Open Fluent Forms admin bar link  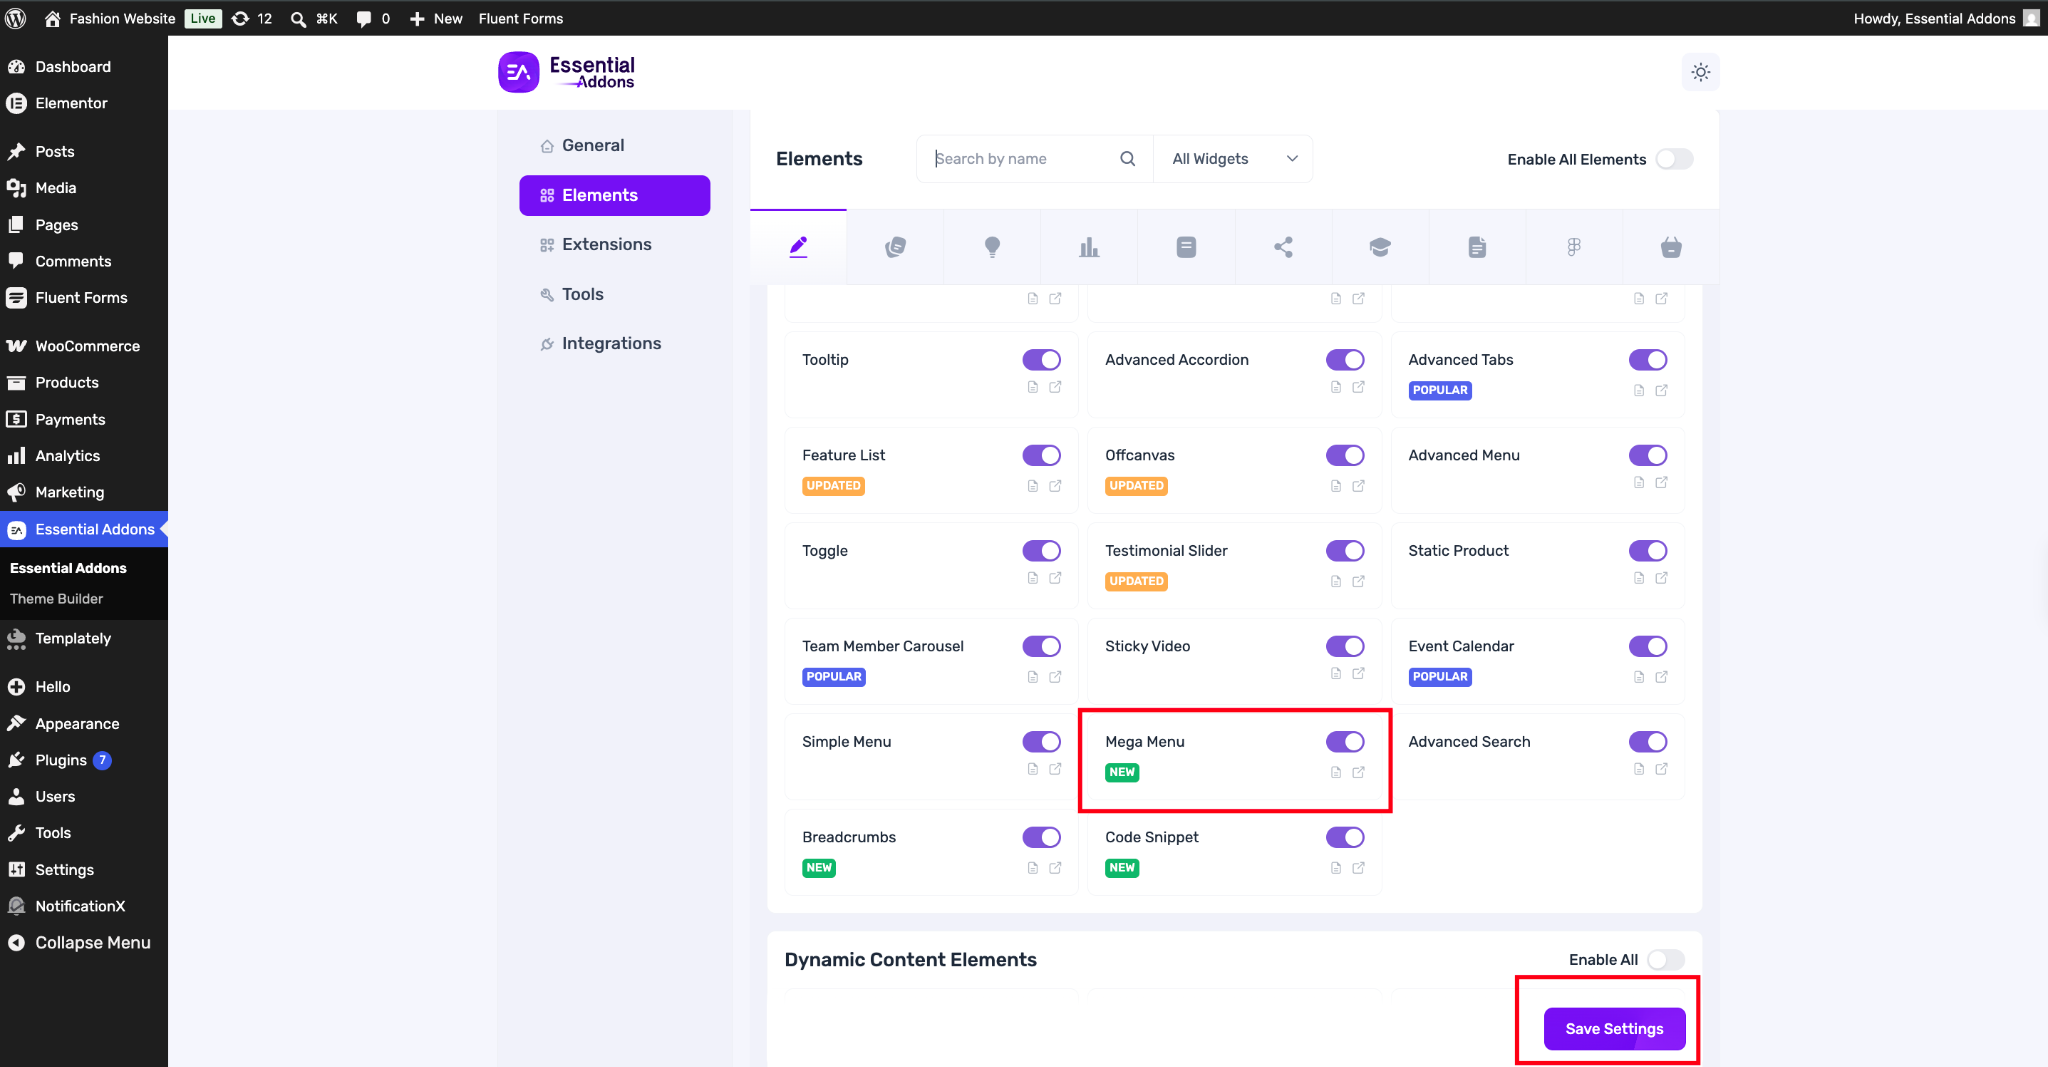click(521, 18)
